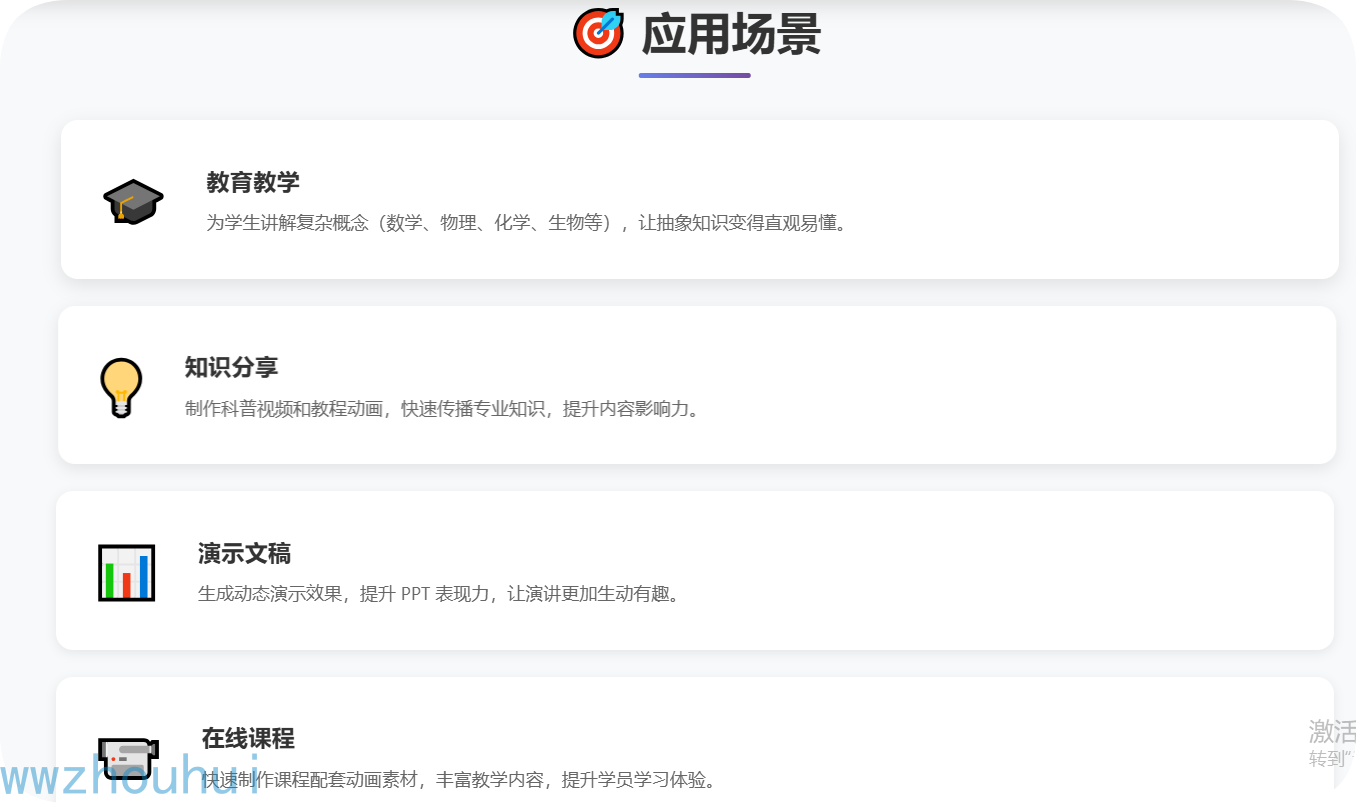Click the description starting 制作科普视频和教程动画

(443, 409)
